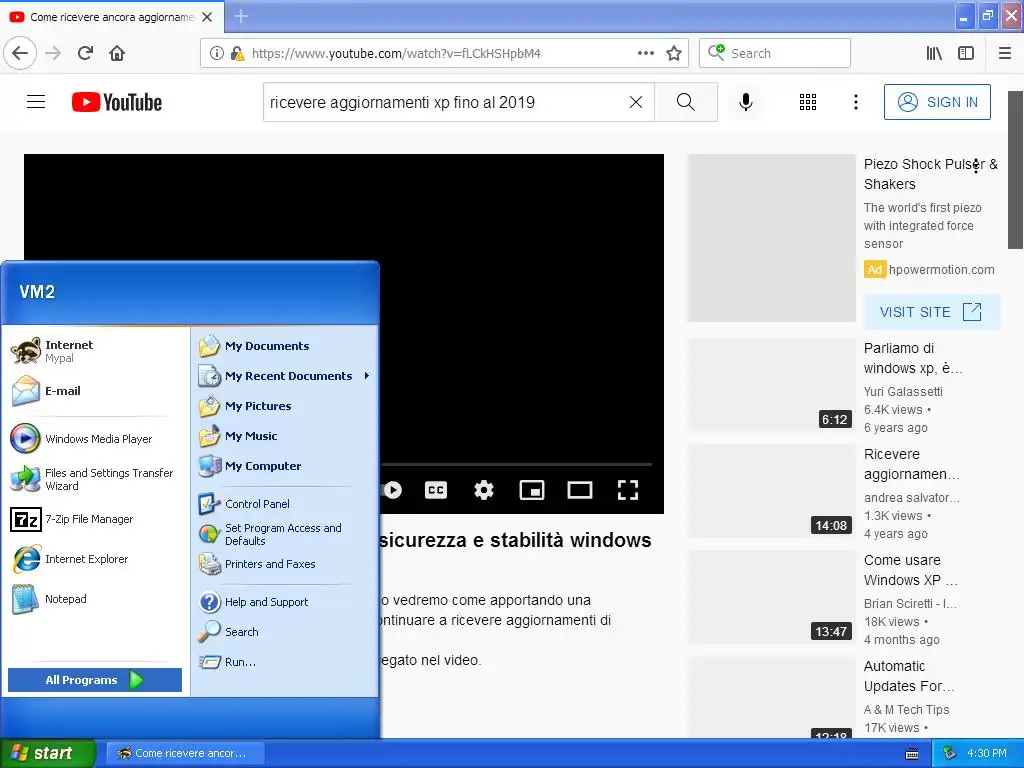
Task: Open Control Panel
Action: [285, 504]
